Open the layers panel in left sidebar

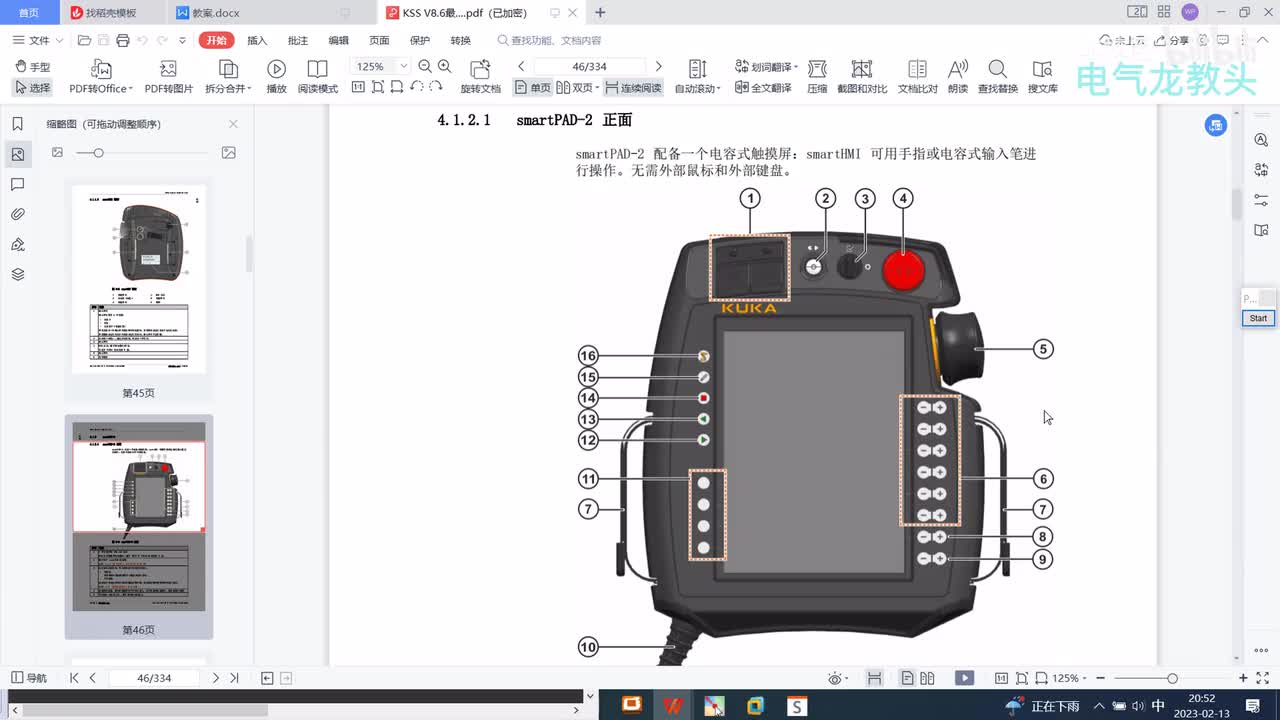(17, 274)
